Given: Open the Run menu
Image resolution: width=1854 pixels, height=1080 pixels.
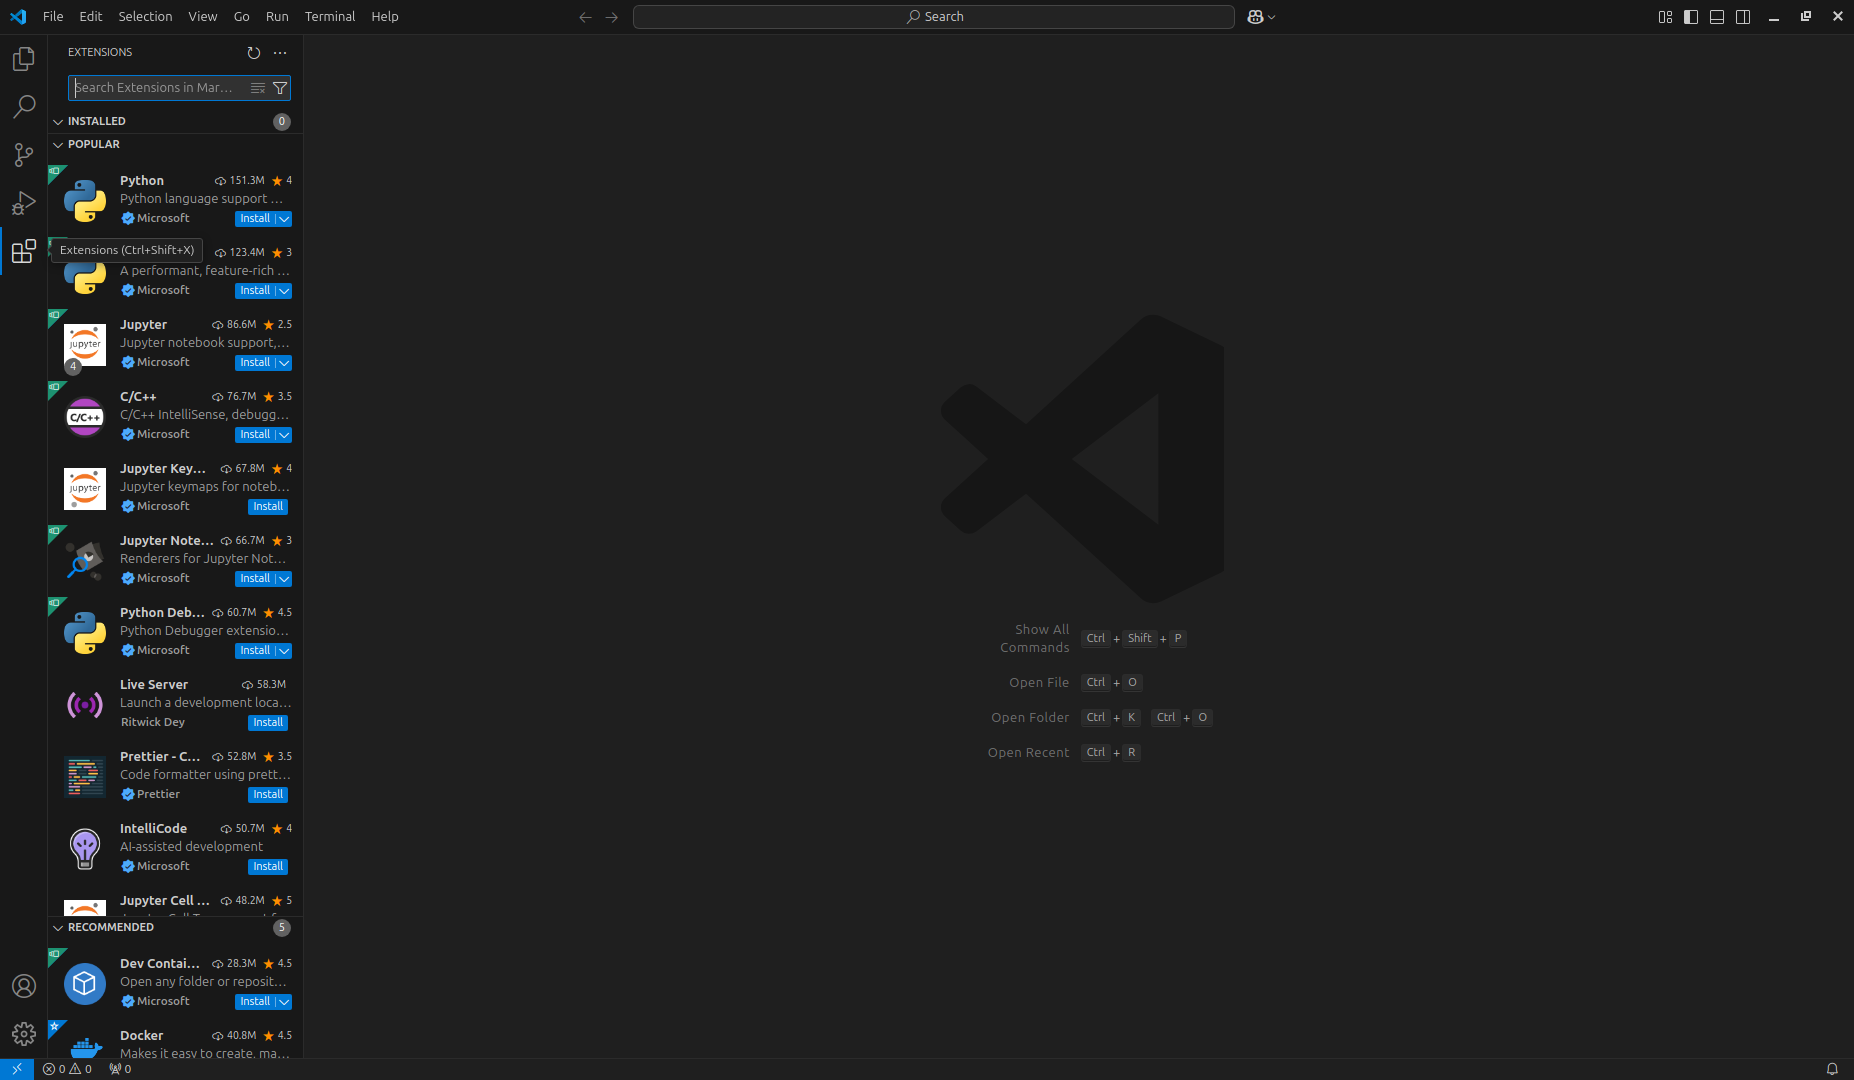Looking at the screenshot, I should tap(277, 17).
